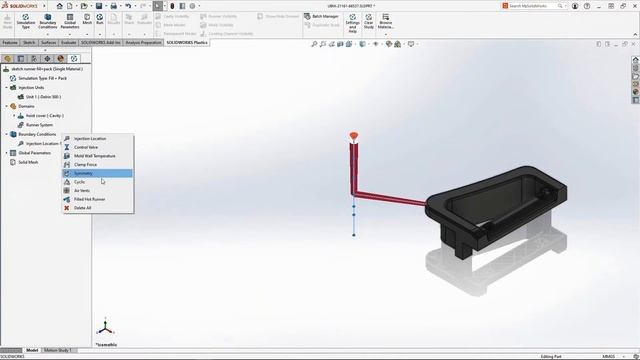Collapse the Boundary Conditions tree node
The width and height of the screenshot is (640, 360).
pos(7,134)
